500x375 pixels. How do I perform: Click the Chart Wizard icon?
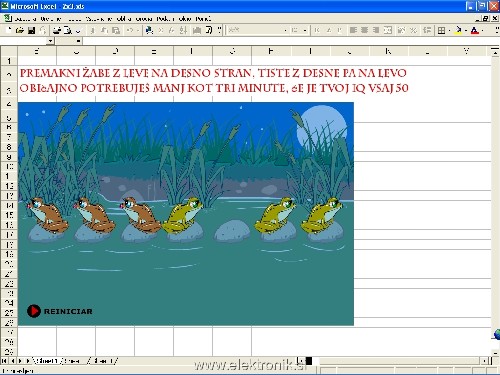(197, 30)
